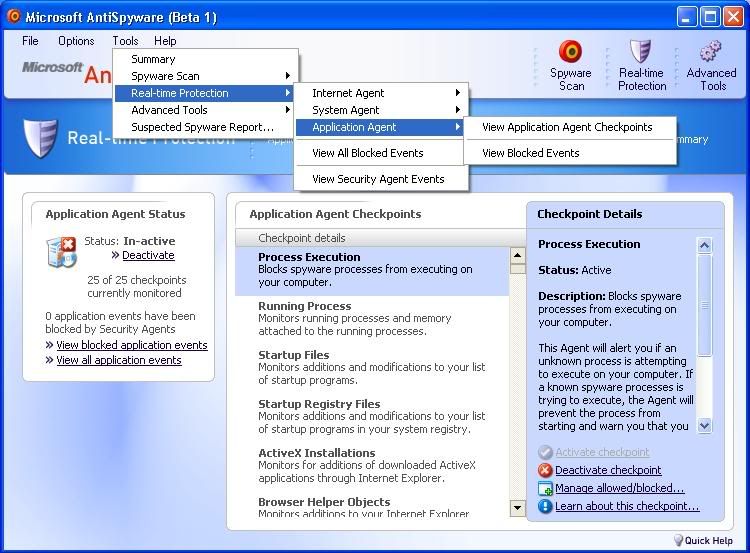This screenshot has width=750, height=553.
Task: Click the checkpoints list scroll up arrow
Action: (x=518, y=255)
